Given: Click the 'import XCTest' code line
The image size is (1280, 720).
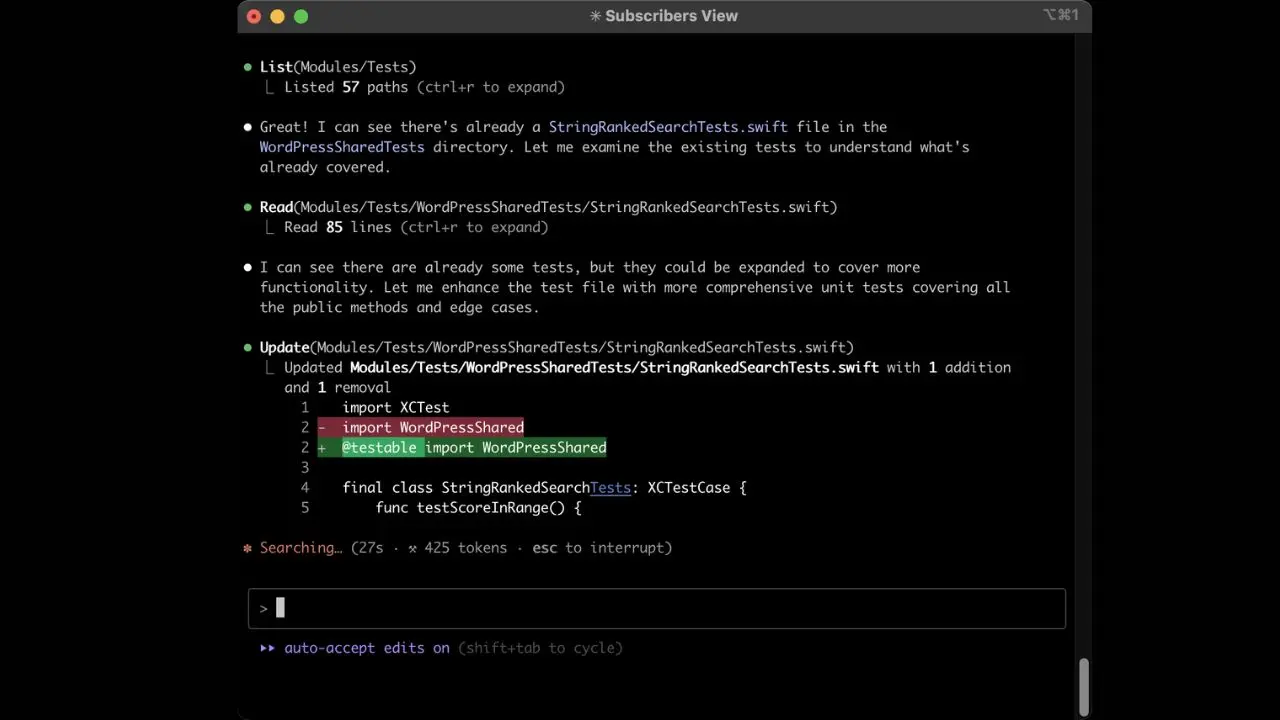Looking at the screenshot, I should 396,407.
